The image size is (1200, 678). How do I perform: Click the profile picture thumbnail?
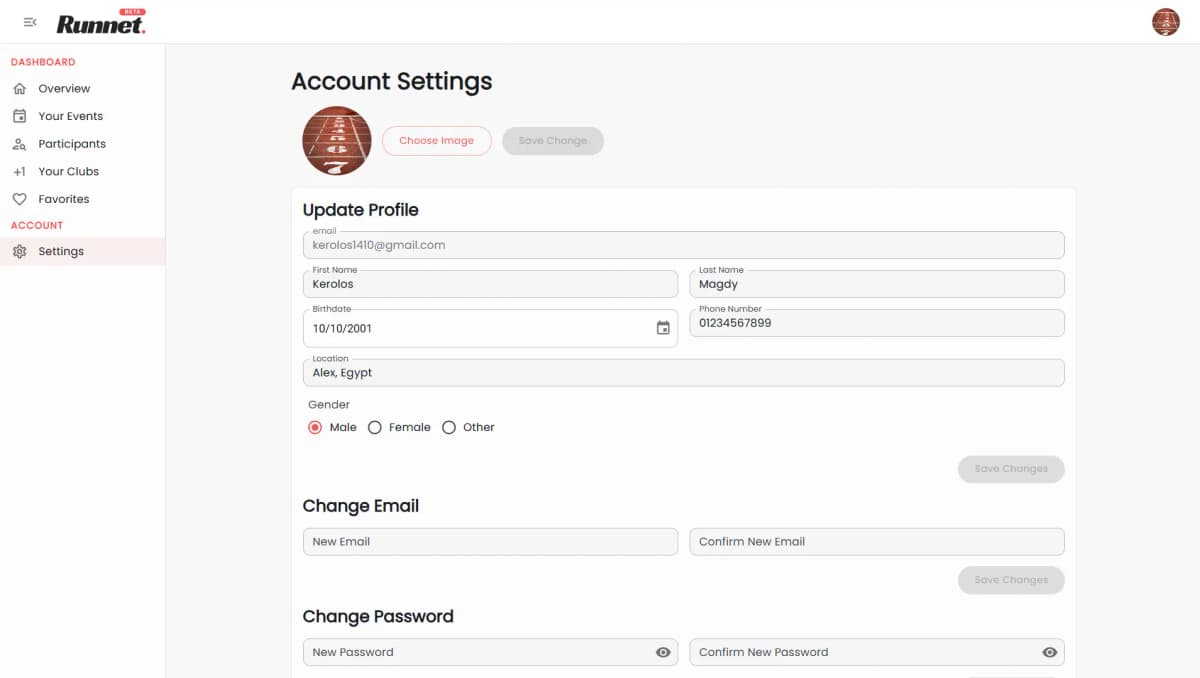click(x=337, y=141)
